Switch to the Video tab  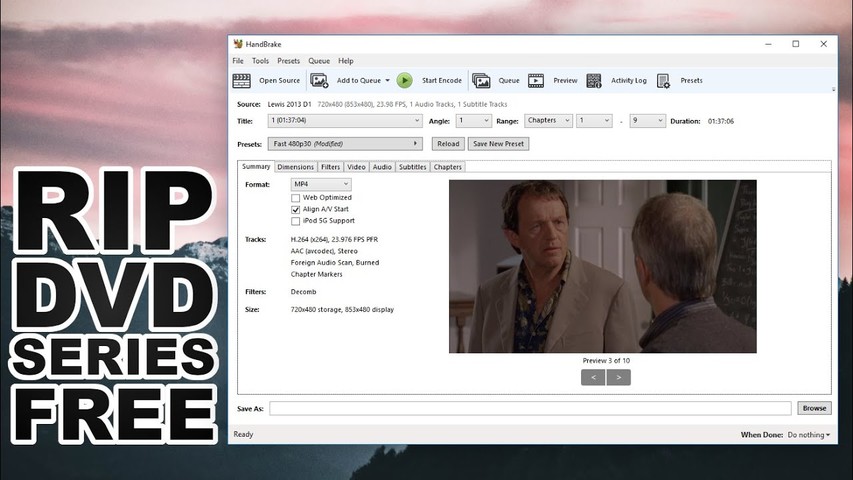click(x=356, y=167)
